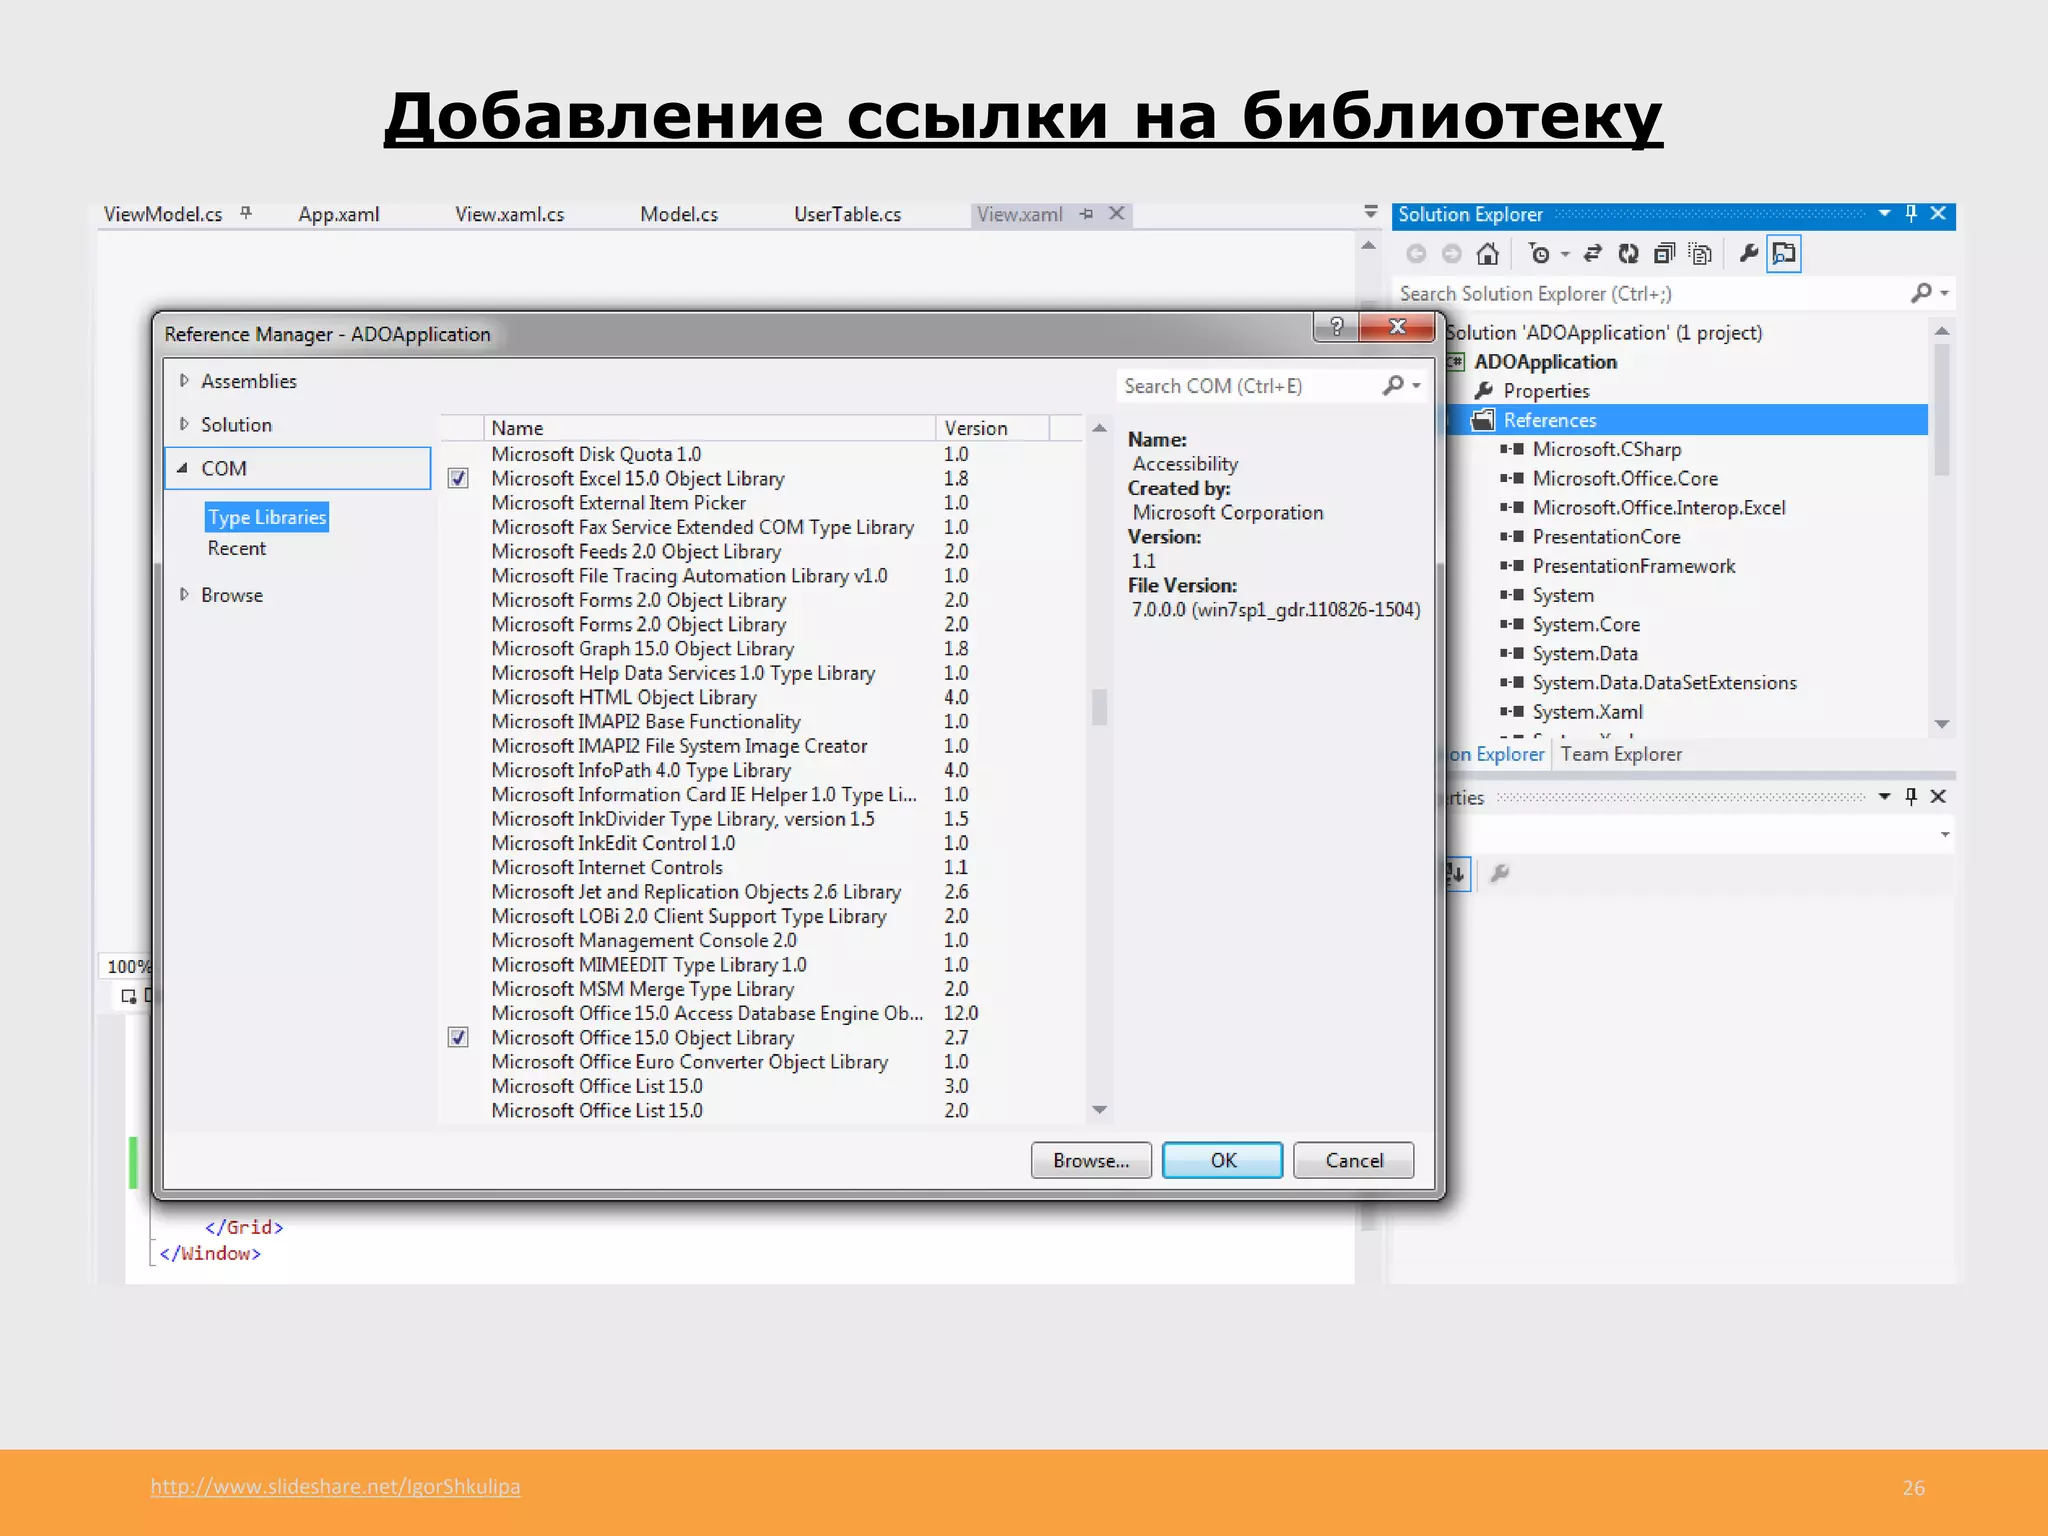
Task: Switch to the View.xaml.cs tab
Action: pos(510,214)
